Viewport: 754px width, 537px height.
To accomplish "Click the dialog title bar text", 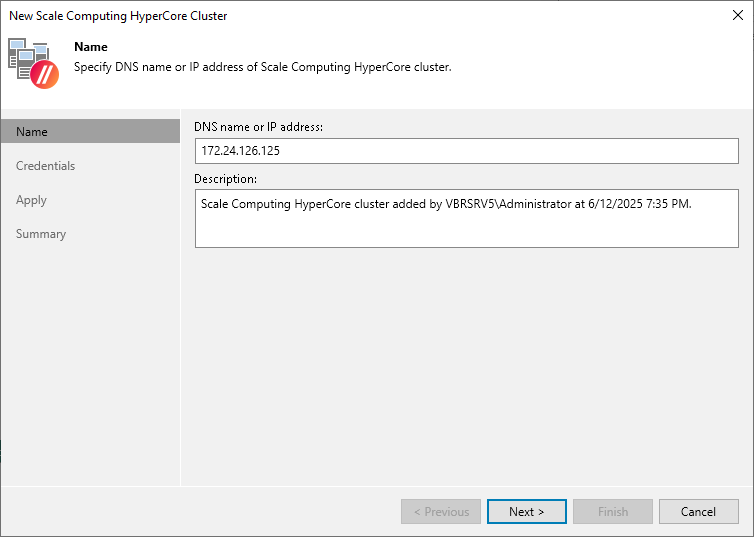I will click(118, 16).
